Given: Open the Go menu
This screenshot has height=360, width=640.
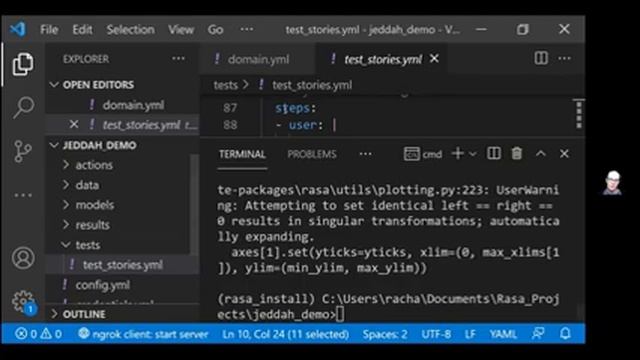Looking at the screenshot, I should tap(215, 29).
